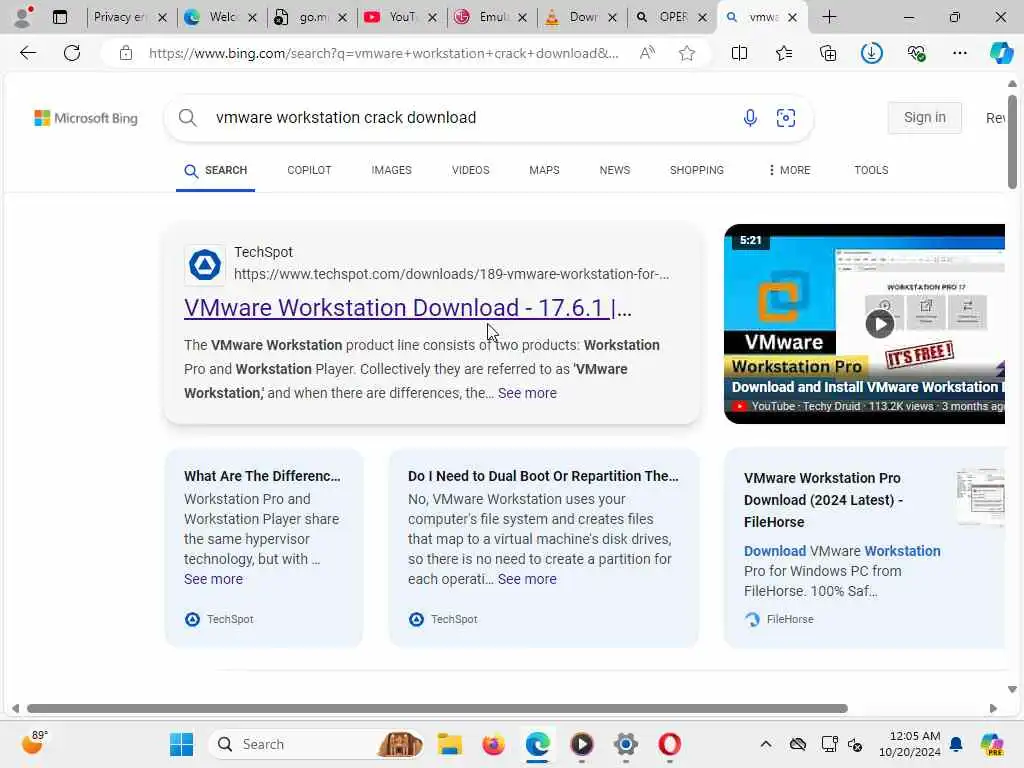Select the SHOPPING search tab
The width and height of the screenshot is (1024, 768).
pos(697,170)
